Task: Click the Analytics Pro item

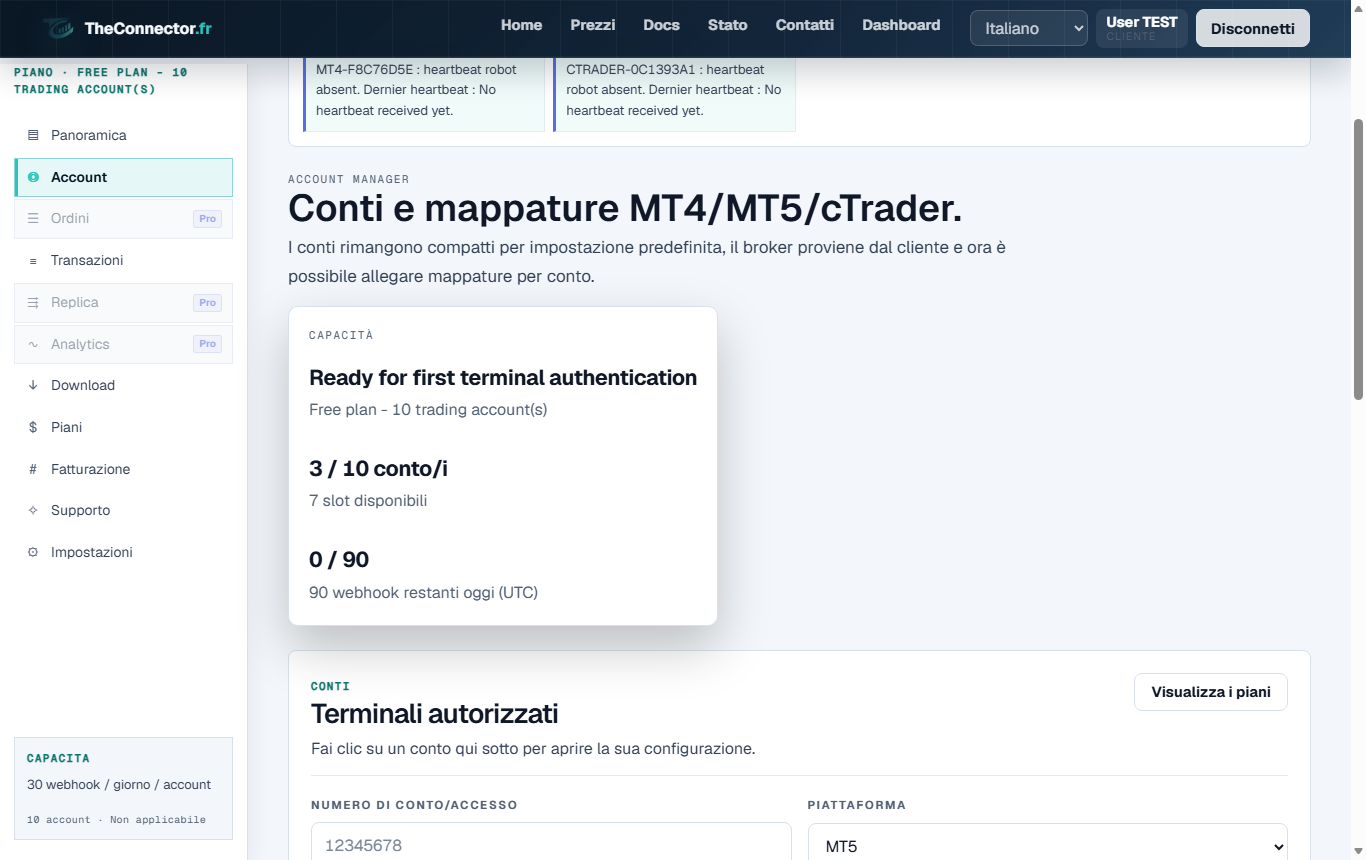Action: click(123, 344)
